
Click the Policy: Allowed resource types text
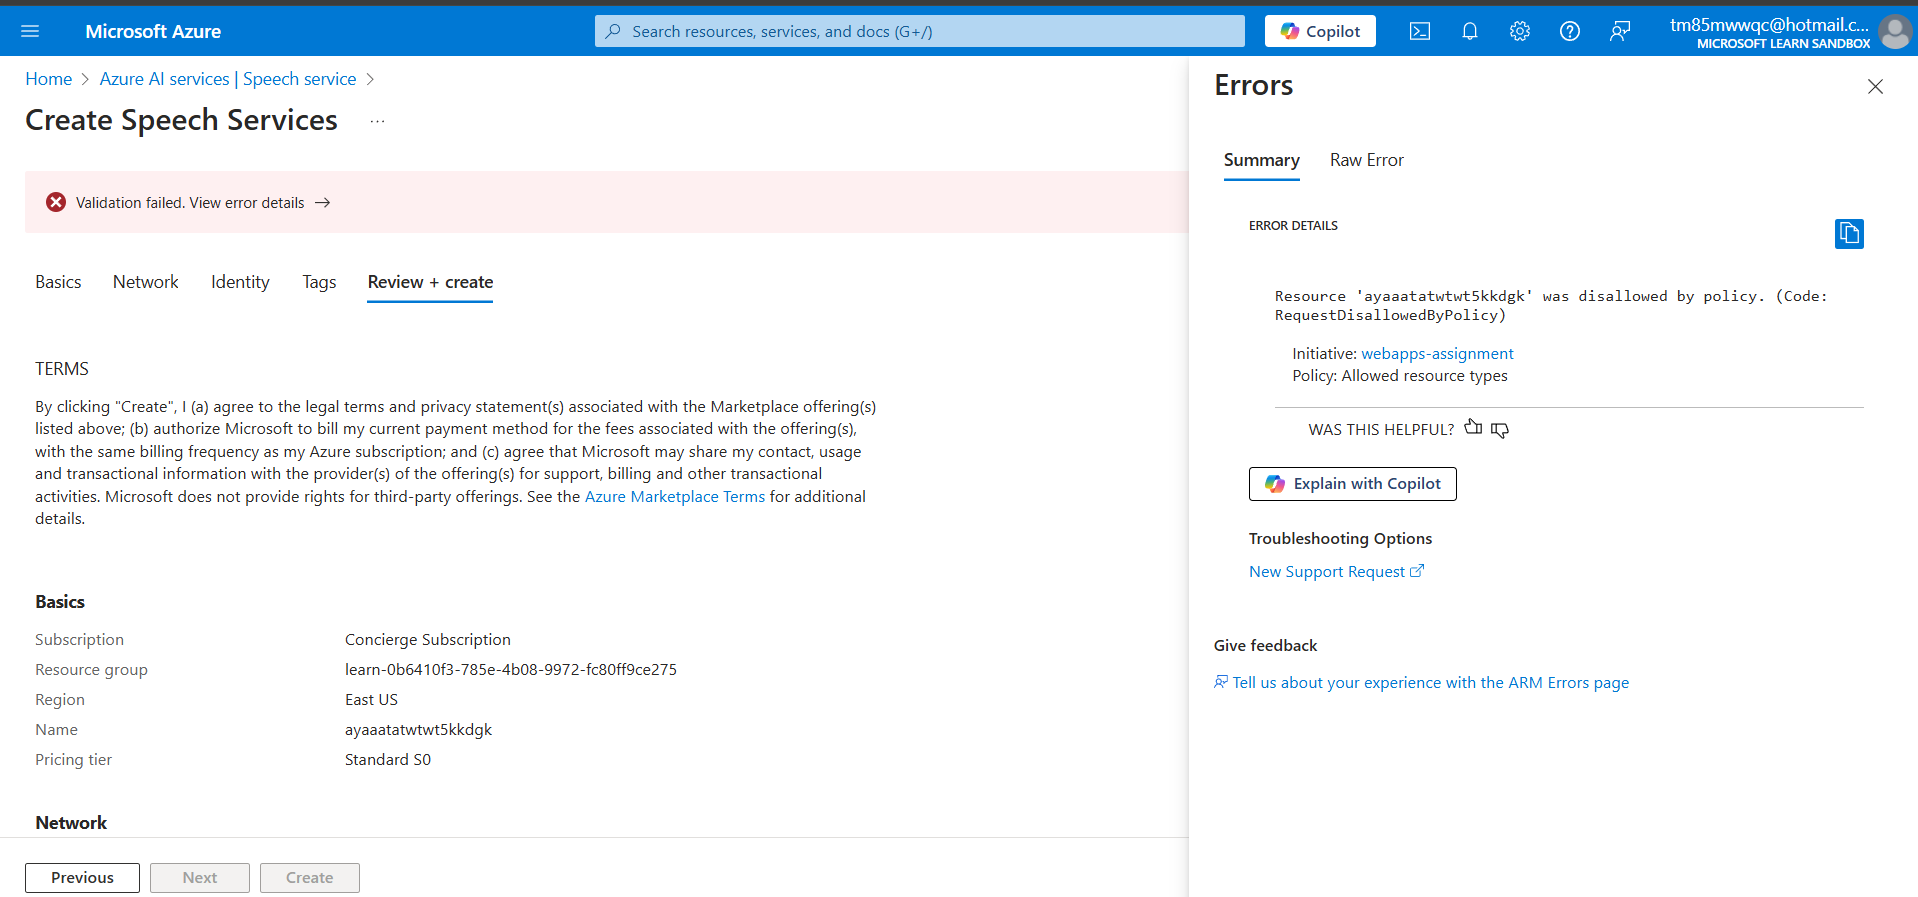pos(1400,376)
